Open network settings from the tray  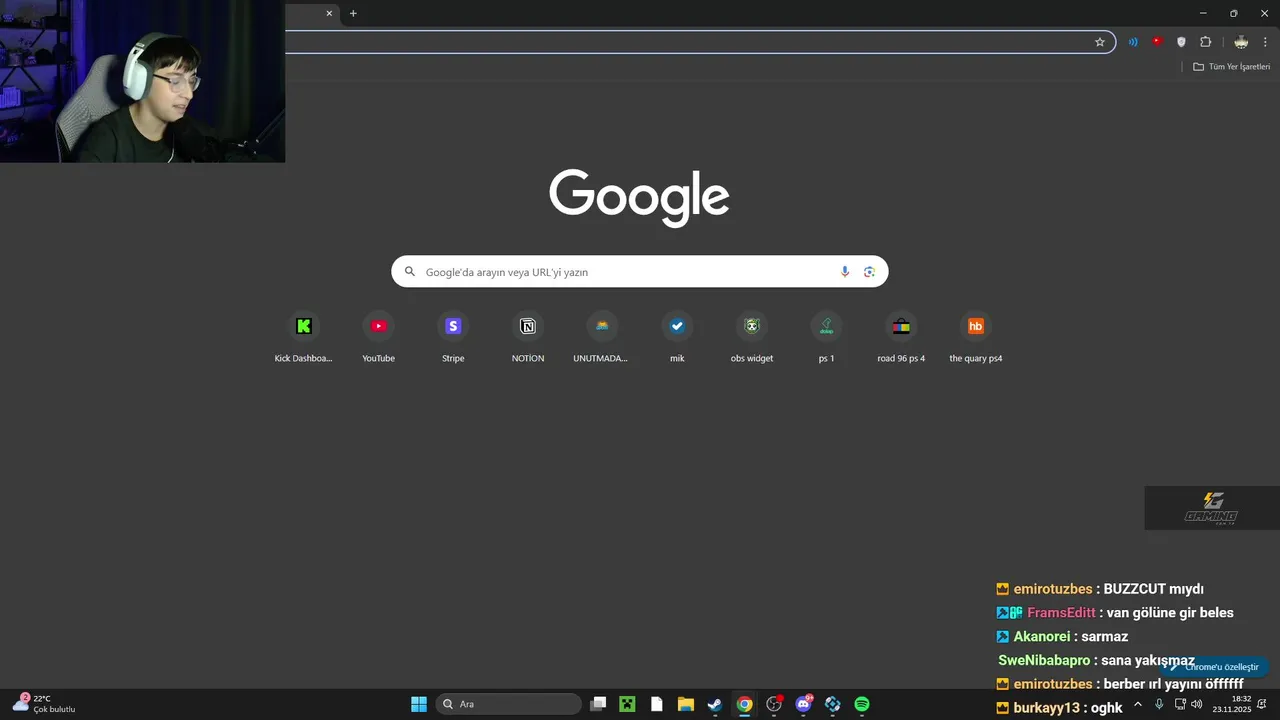(1180, 704)
